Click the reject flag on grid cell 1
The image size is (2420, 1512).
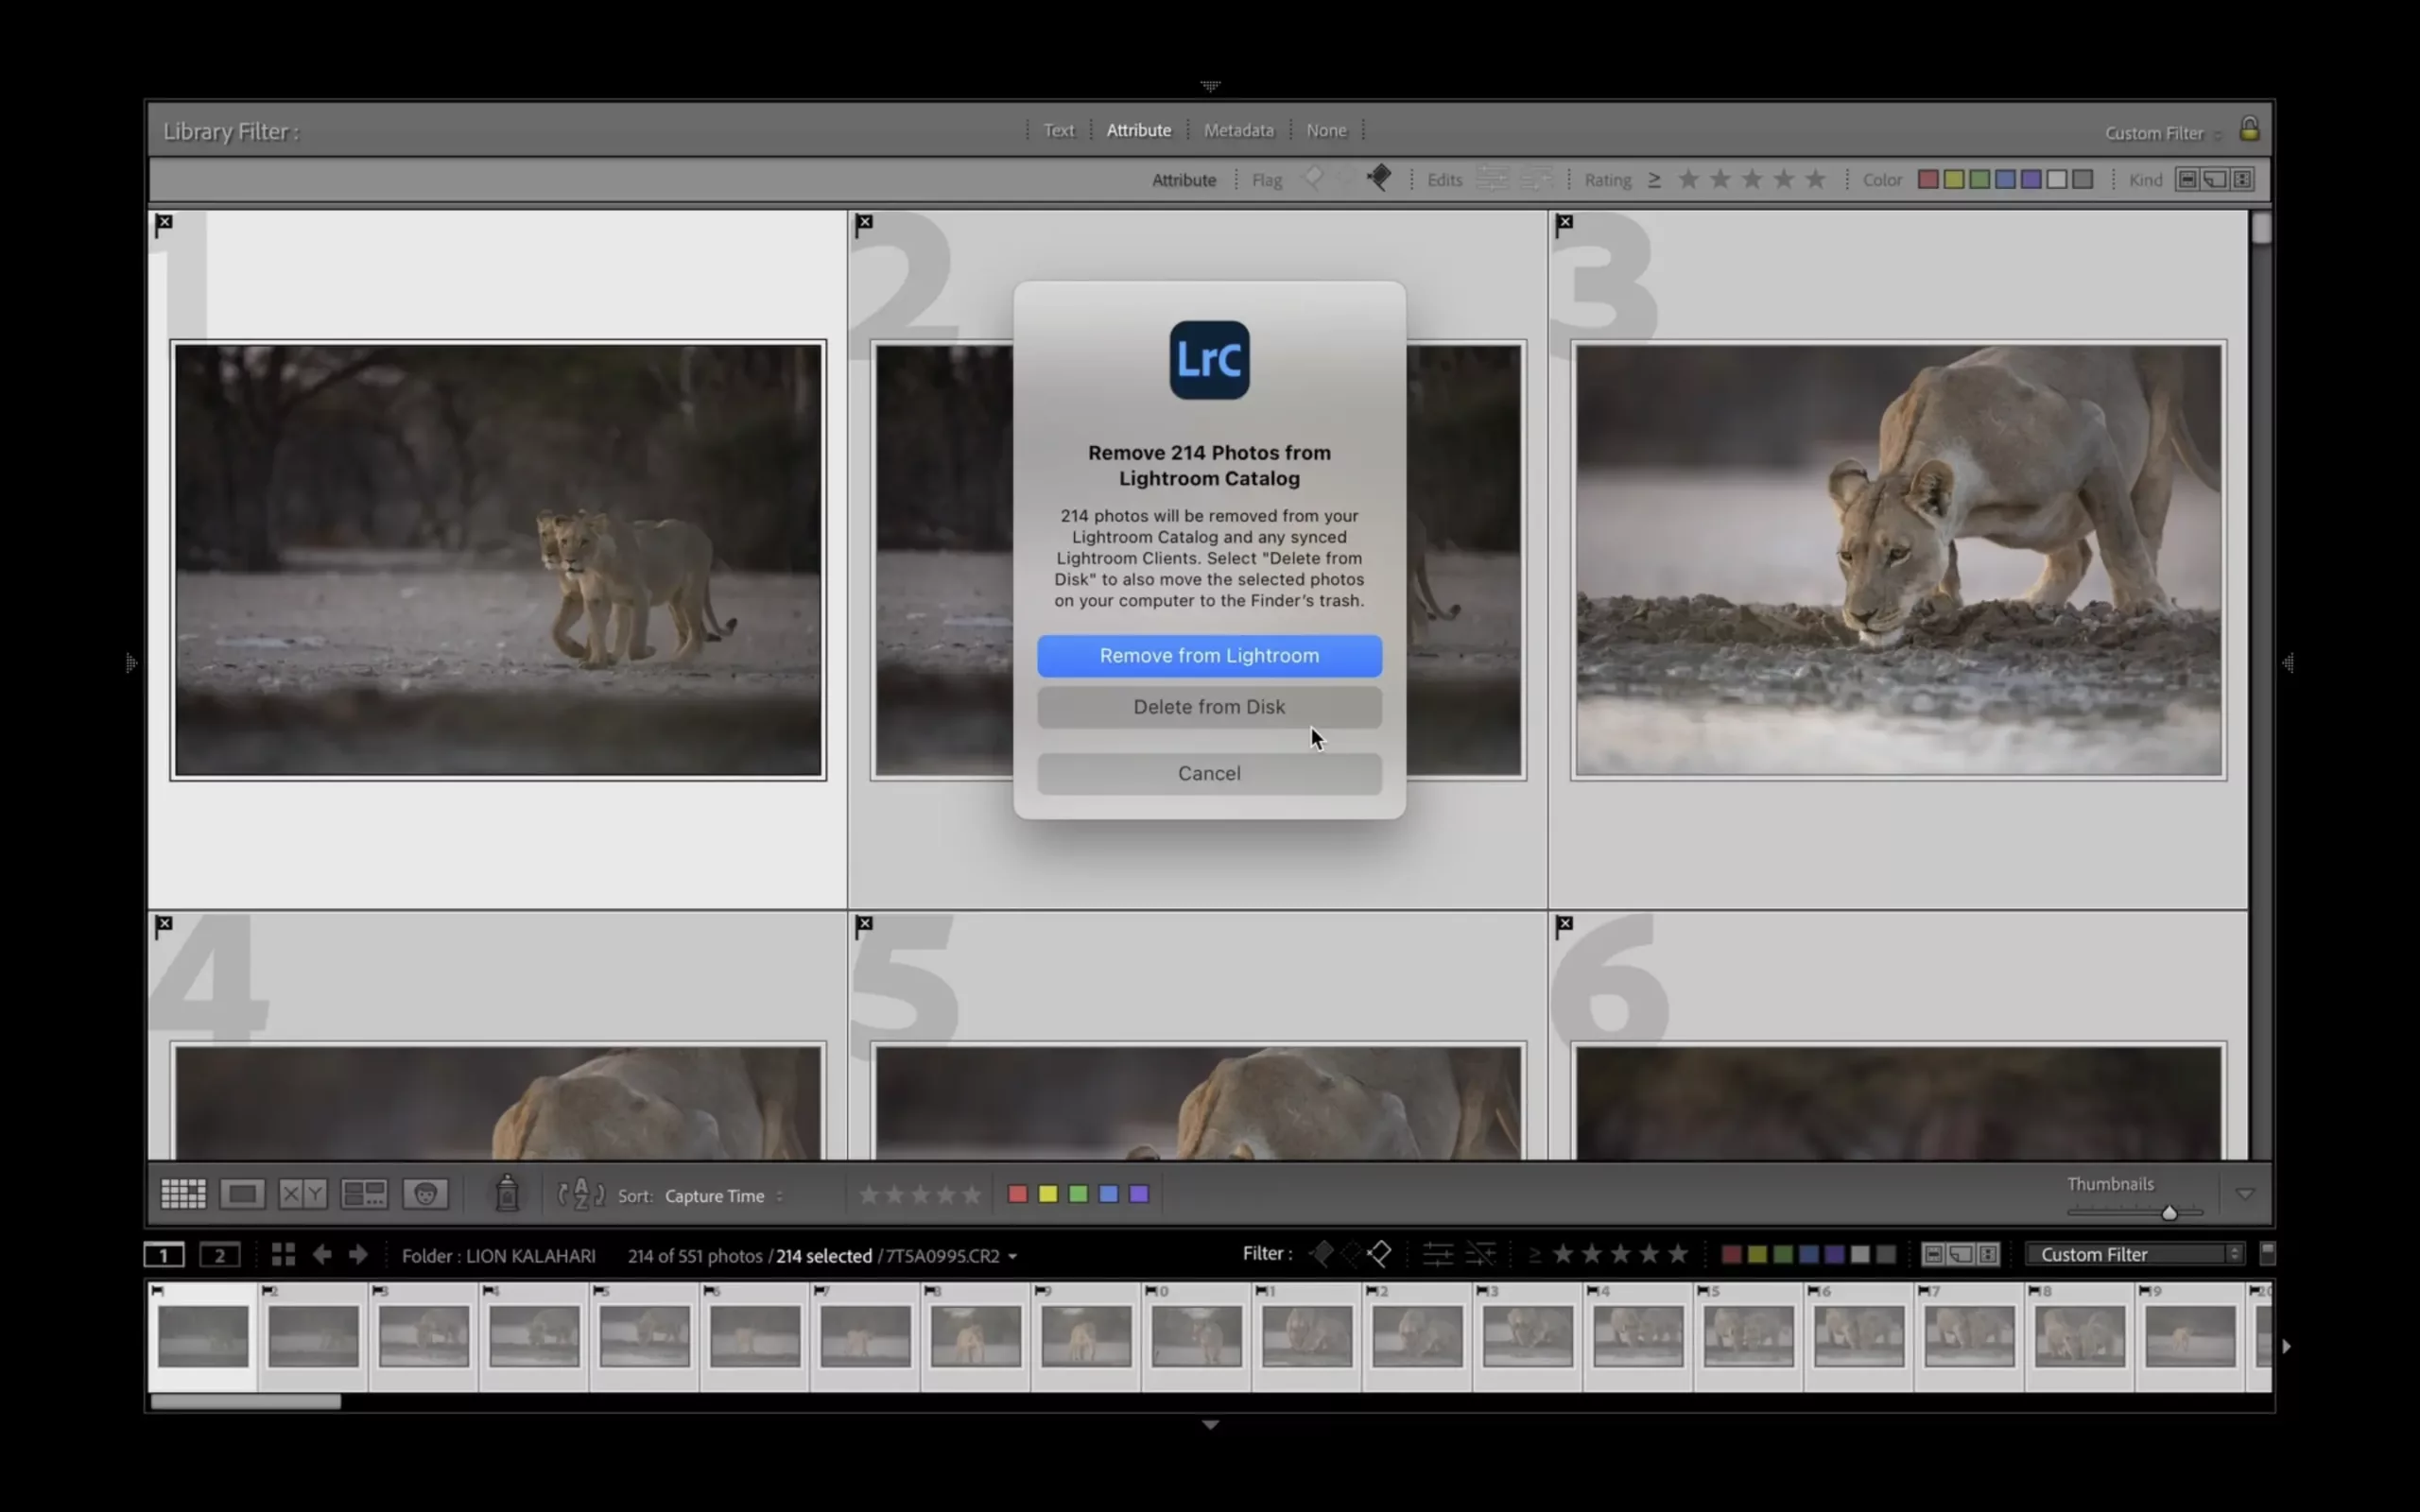pyautogui.click(x=164, y=225)
